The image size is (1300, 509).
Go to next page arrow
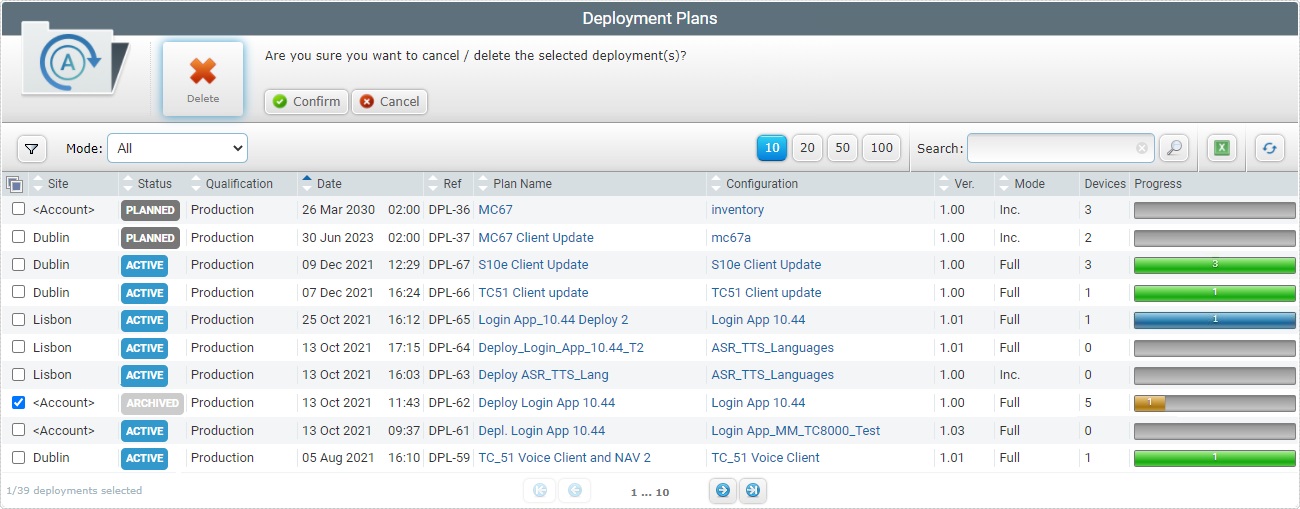click(723, 491)
